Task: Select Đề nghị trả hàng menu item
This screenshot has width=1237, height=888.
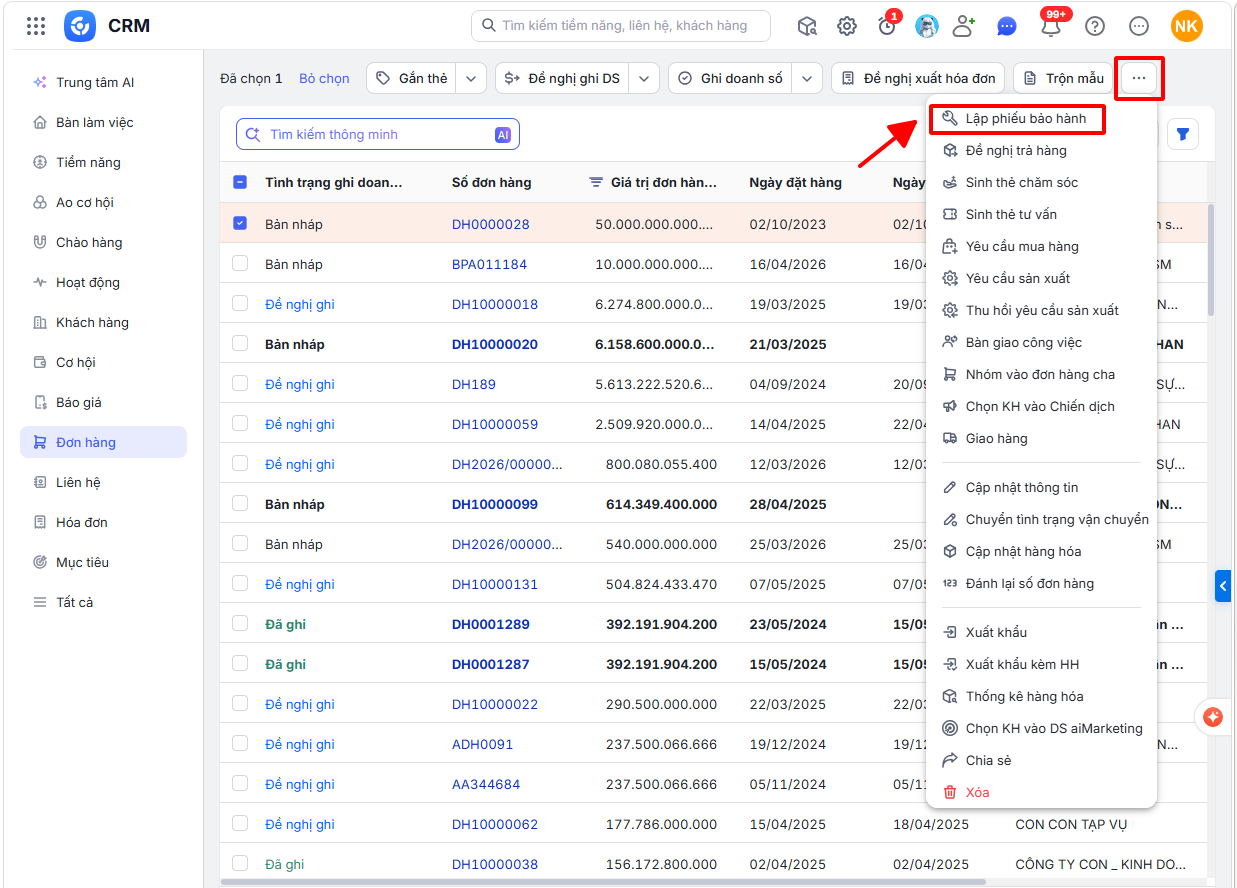Action: (x=1041, y=151)
